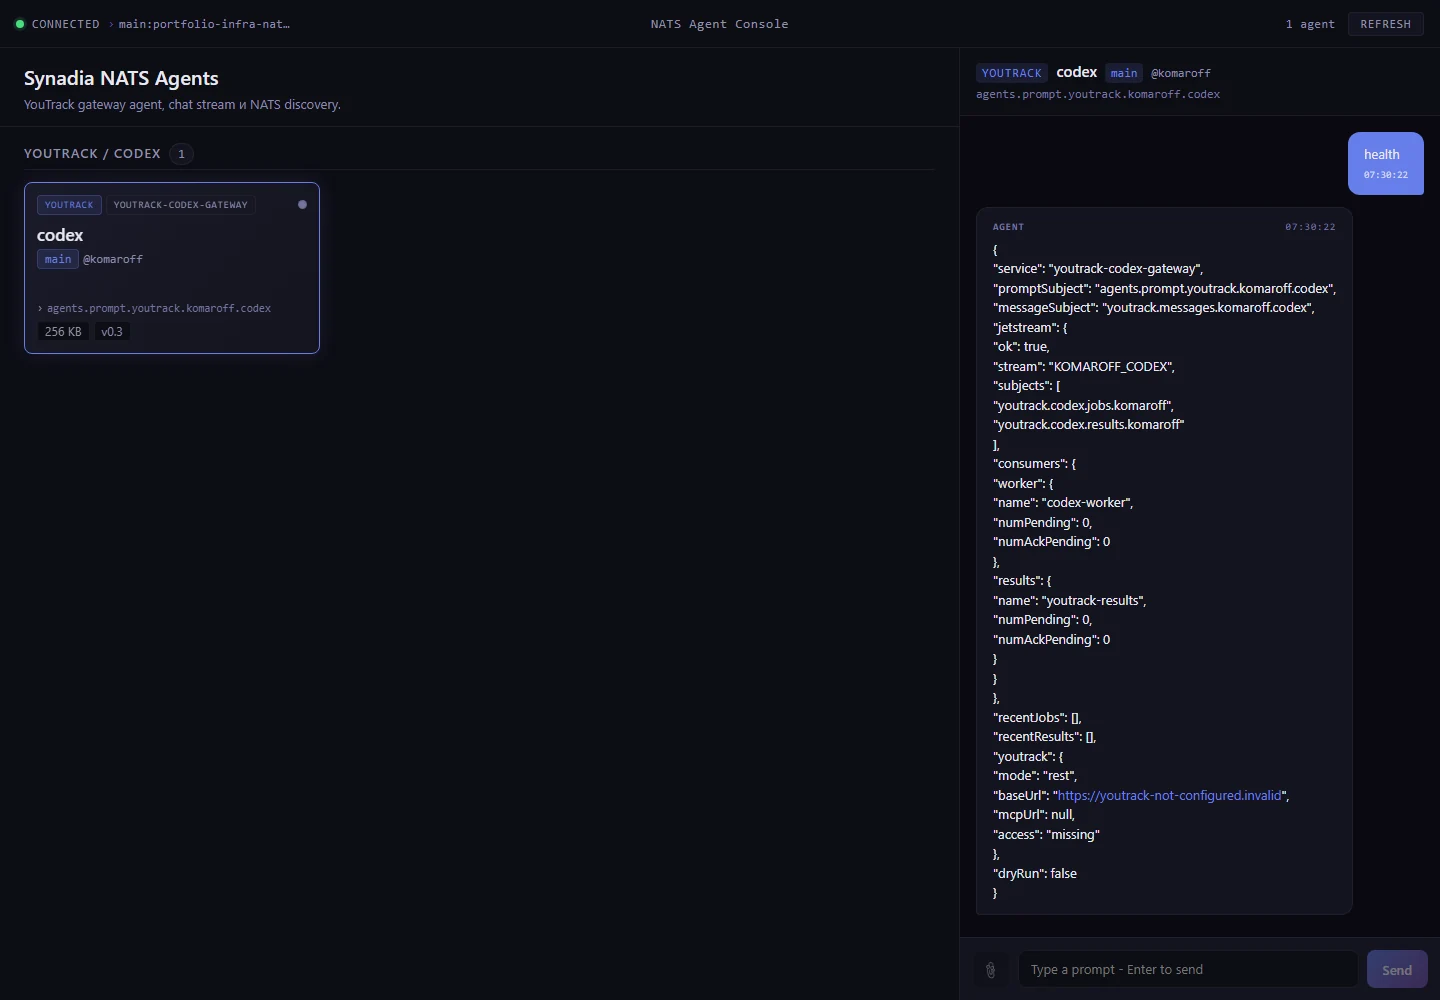The height and width of the screenshot is (1000, 1440).
Task: Click the "messageSubject" line in the response
Action: 1154,308
